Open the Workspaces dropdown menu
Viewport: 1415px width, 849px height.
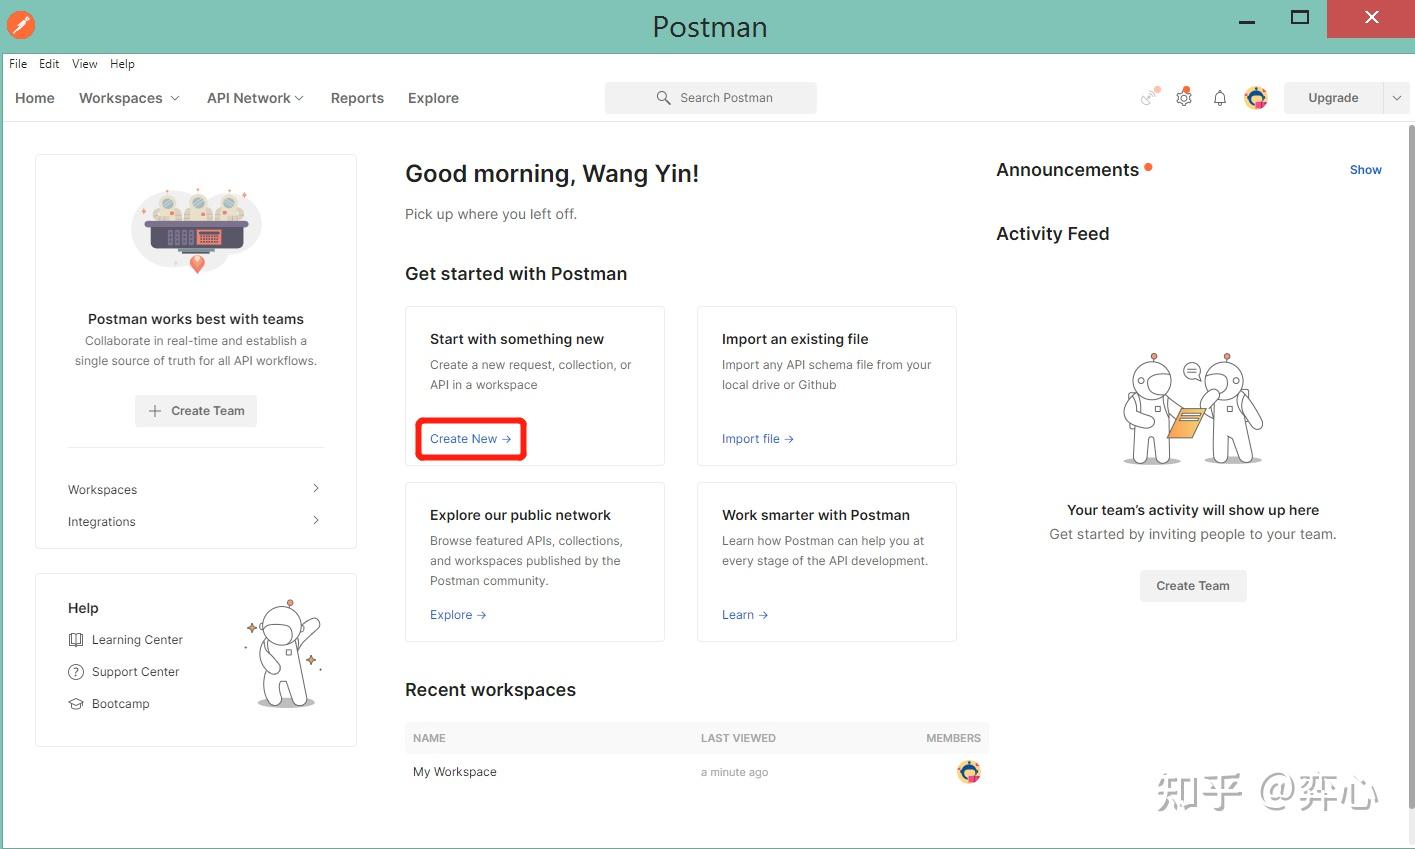click(128, 97)
